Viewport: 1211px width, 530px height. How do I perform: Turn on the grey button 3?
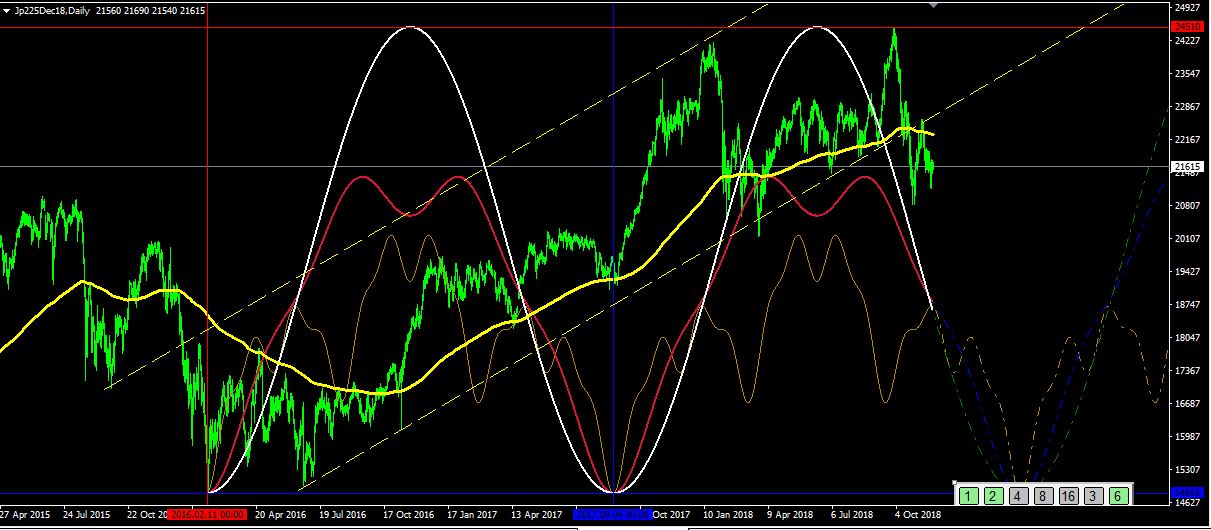(x=1092, y=495)
